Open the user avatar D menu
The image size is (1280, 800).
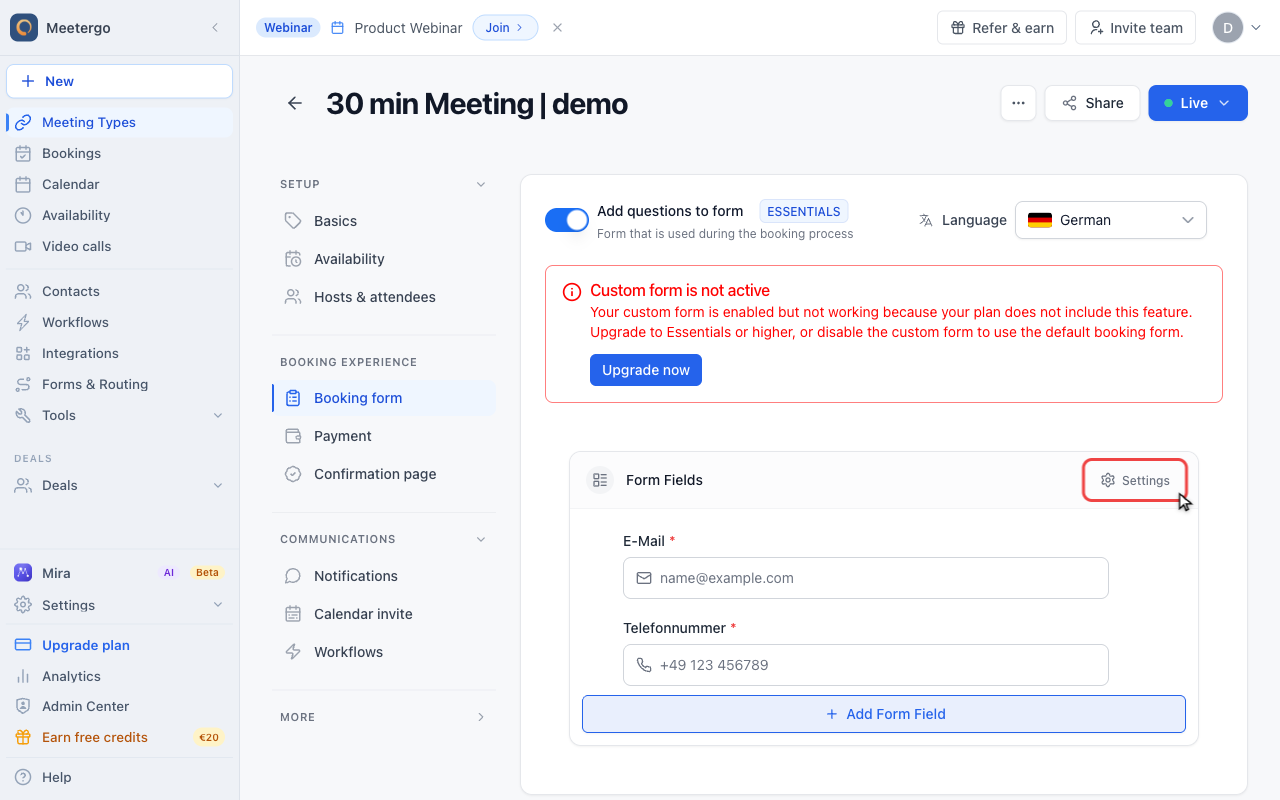tap(1237, 28)
